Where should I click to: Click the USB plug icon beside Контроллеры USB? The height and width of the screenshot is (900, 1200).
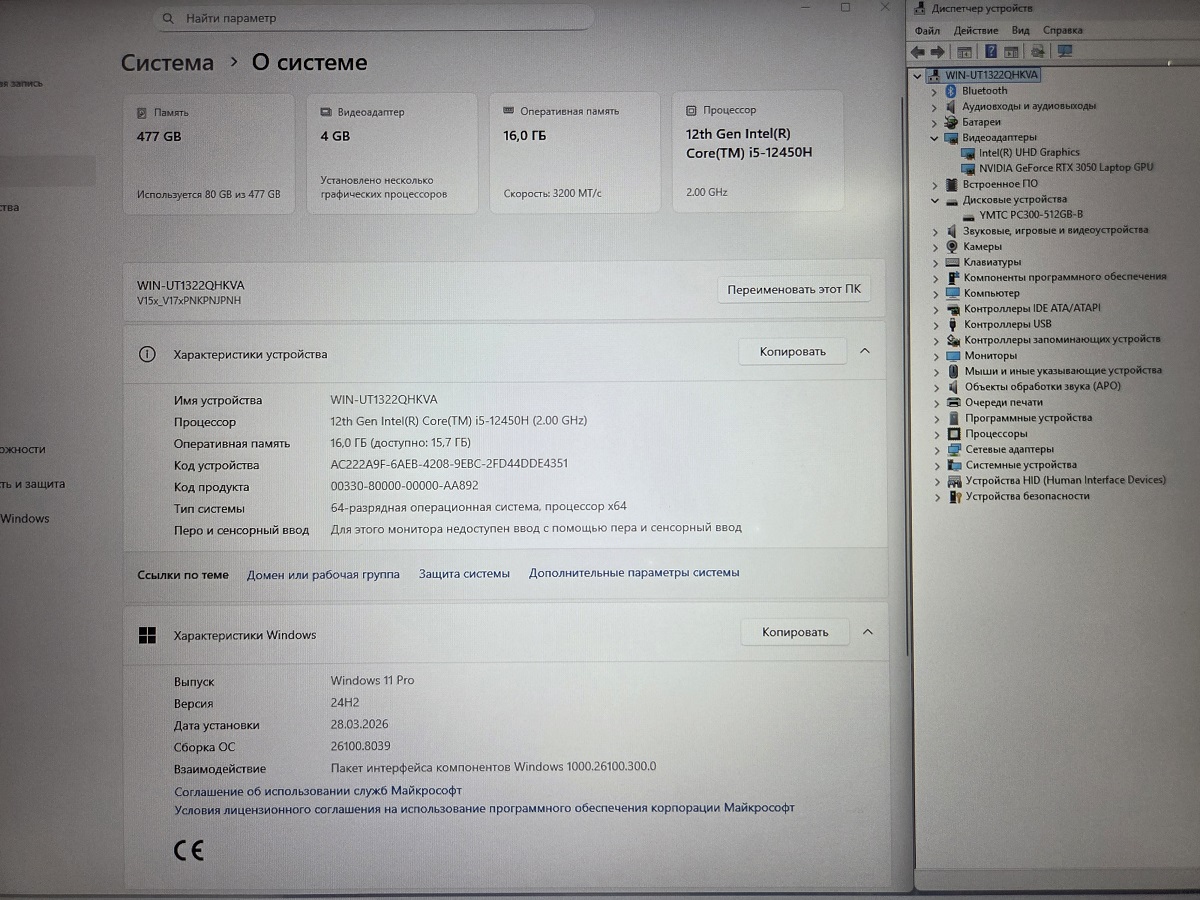coord(953,324)
